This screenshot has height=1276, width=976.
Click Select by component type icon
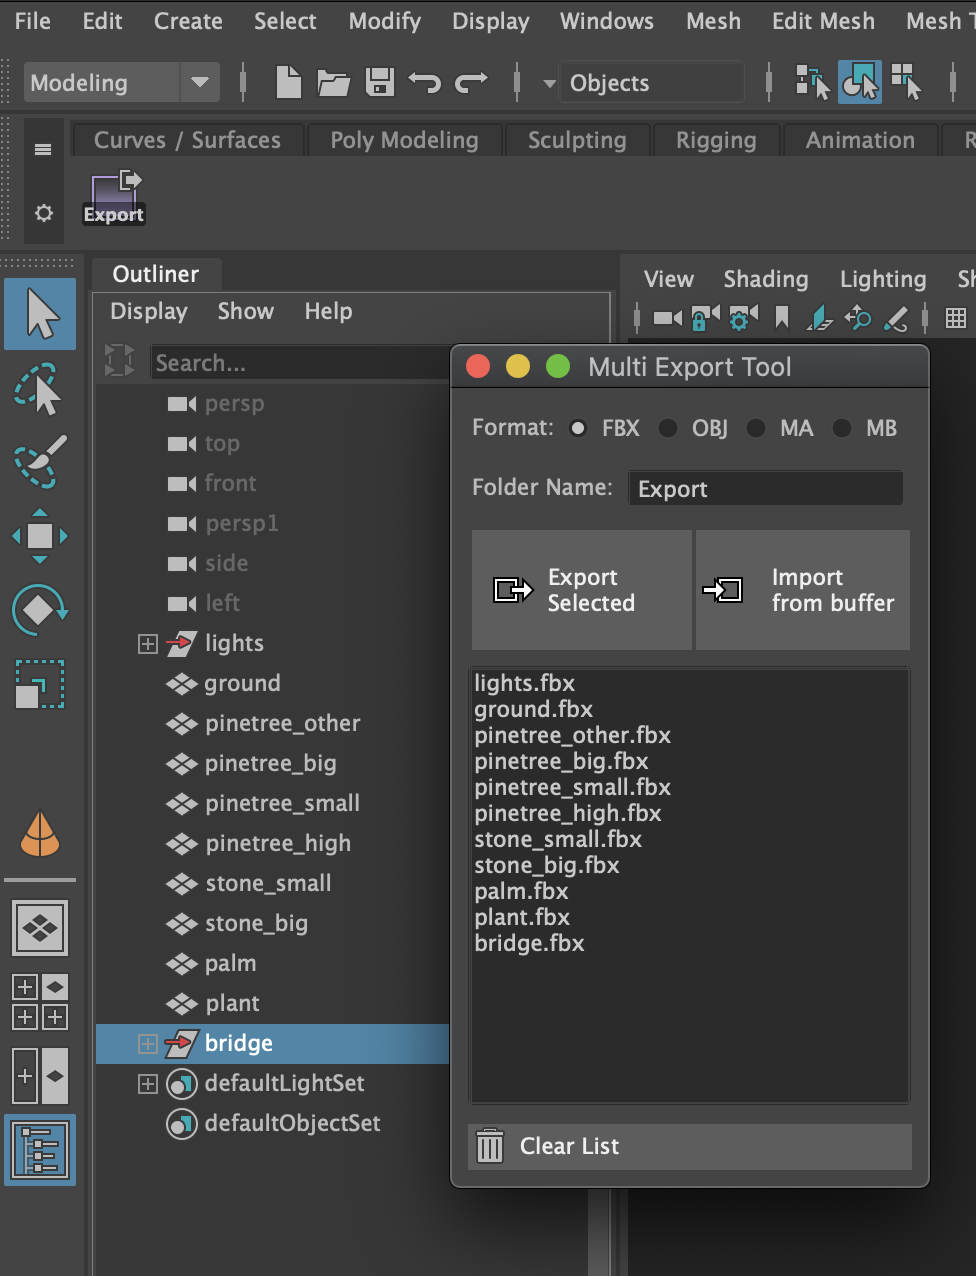[x=906, y=82]
